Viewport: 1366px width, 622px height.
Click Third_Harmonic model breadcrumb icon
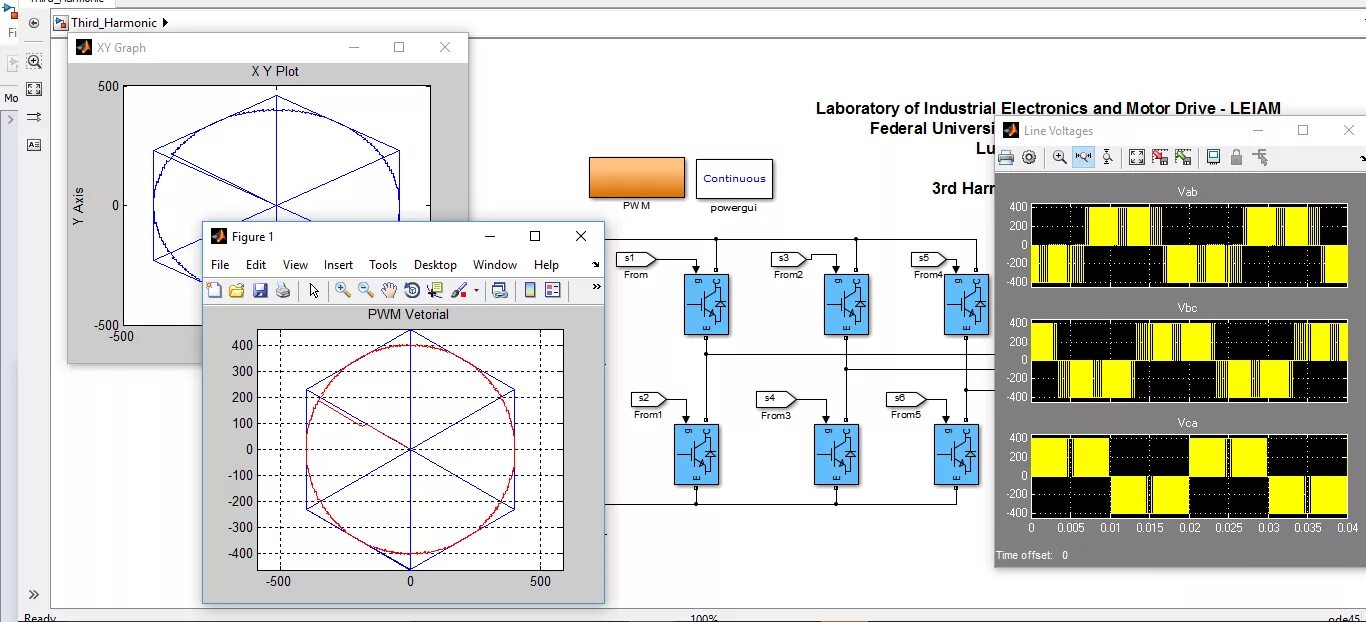point(61,22)
